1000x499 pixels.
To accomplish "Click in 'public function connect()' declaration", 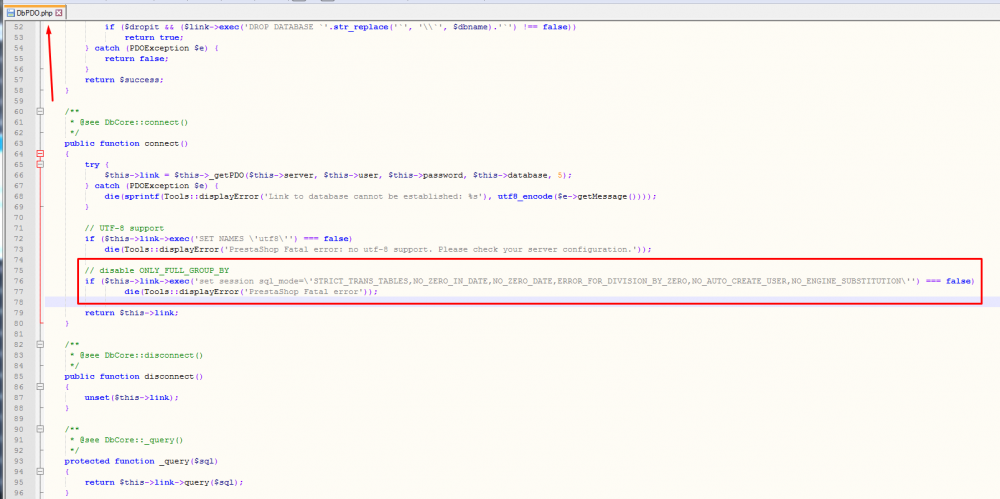I will [x=126, y=144].
